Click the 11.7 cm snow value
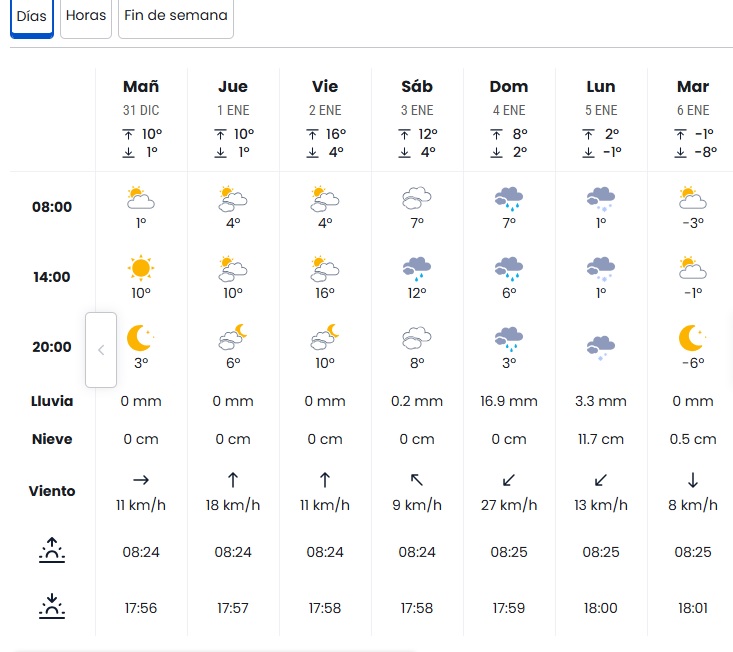 [x=601, y=439]
